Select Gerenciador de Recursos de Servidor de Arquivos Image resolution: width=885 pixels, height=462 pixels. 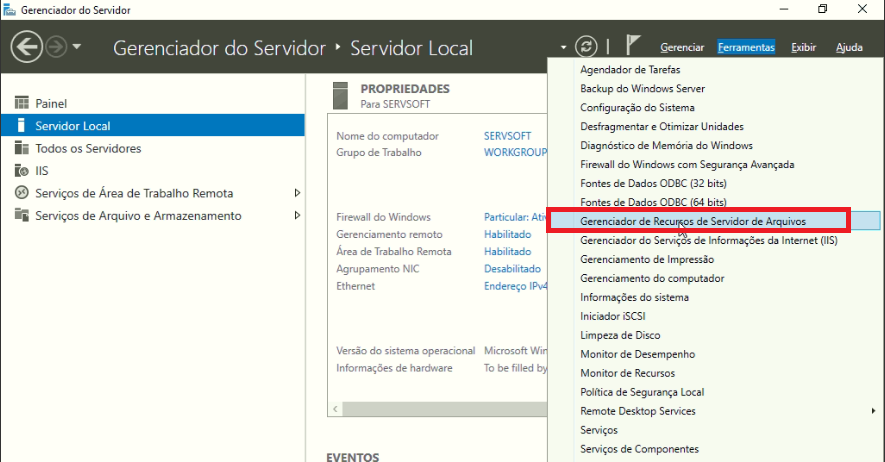pos(692,221)
